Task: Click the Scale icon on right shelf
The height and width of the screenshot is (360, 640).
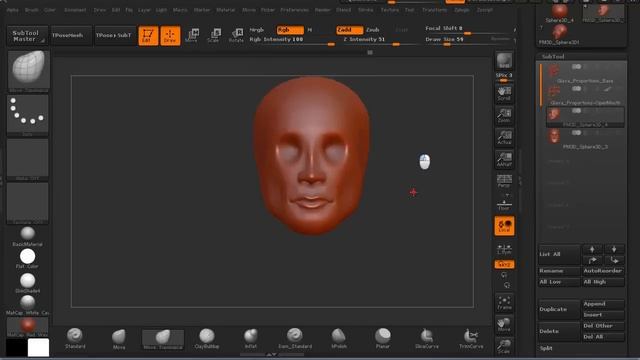Action: pyautogui.click(x=504, y=346)
